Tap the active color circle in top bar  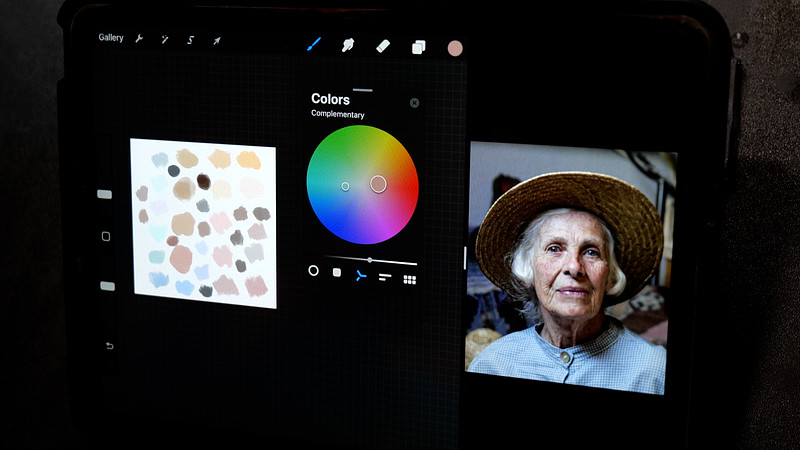[x=455, y=48]
